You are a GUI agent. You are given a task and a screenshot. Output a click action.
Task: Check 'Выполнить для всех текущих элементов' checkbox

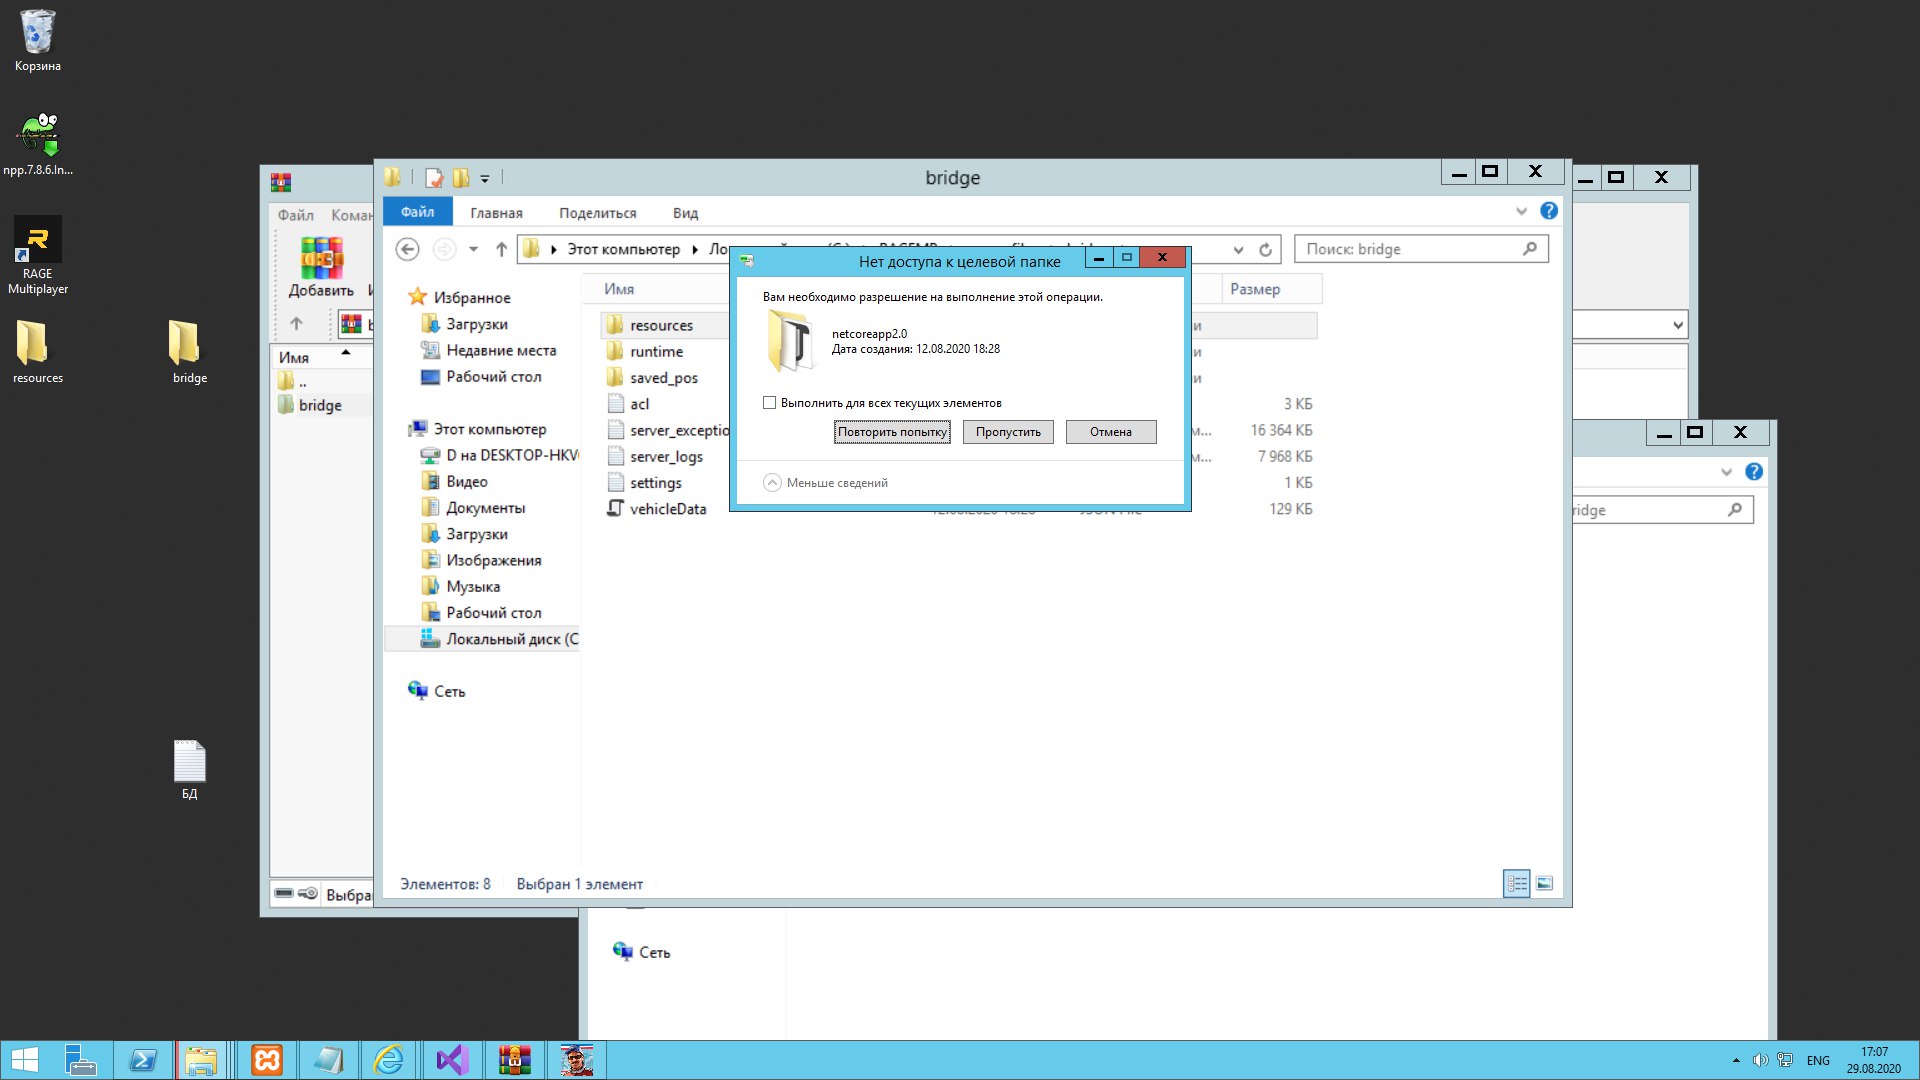(769, 403)
